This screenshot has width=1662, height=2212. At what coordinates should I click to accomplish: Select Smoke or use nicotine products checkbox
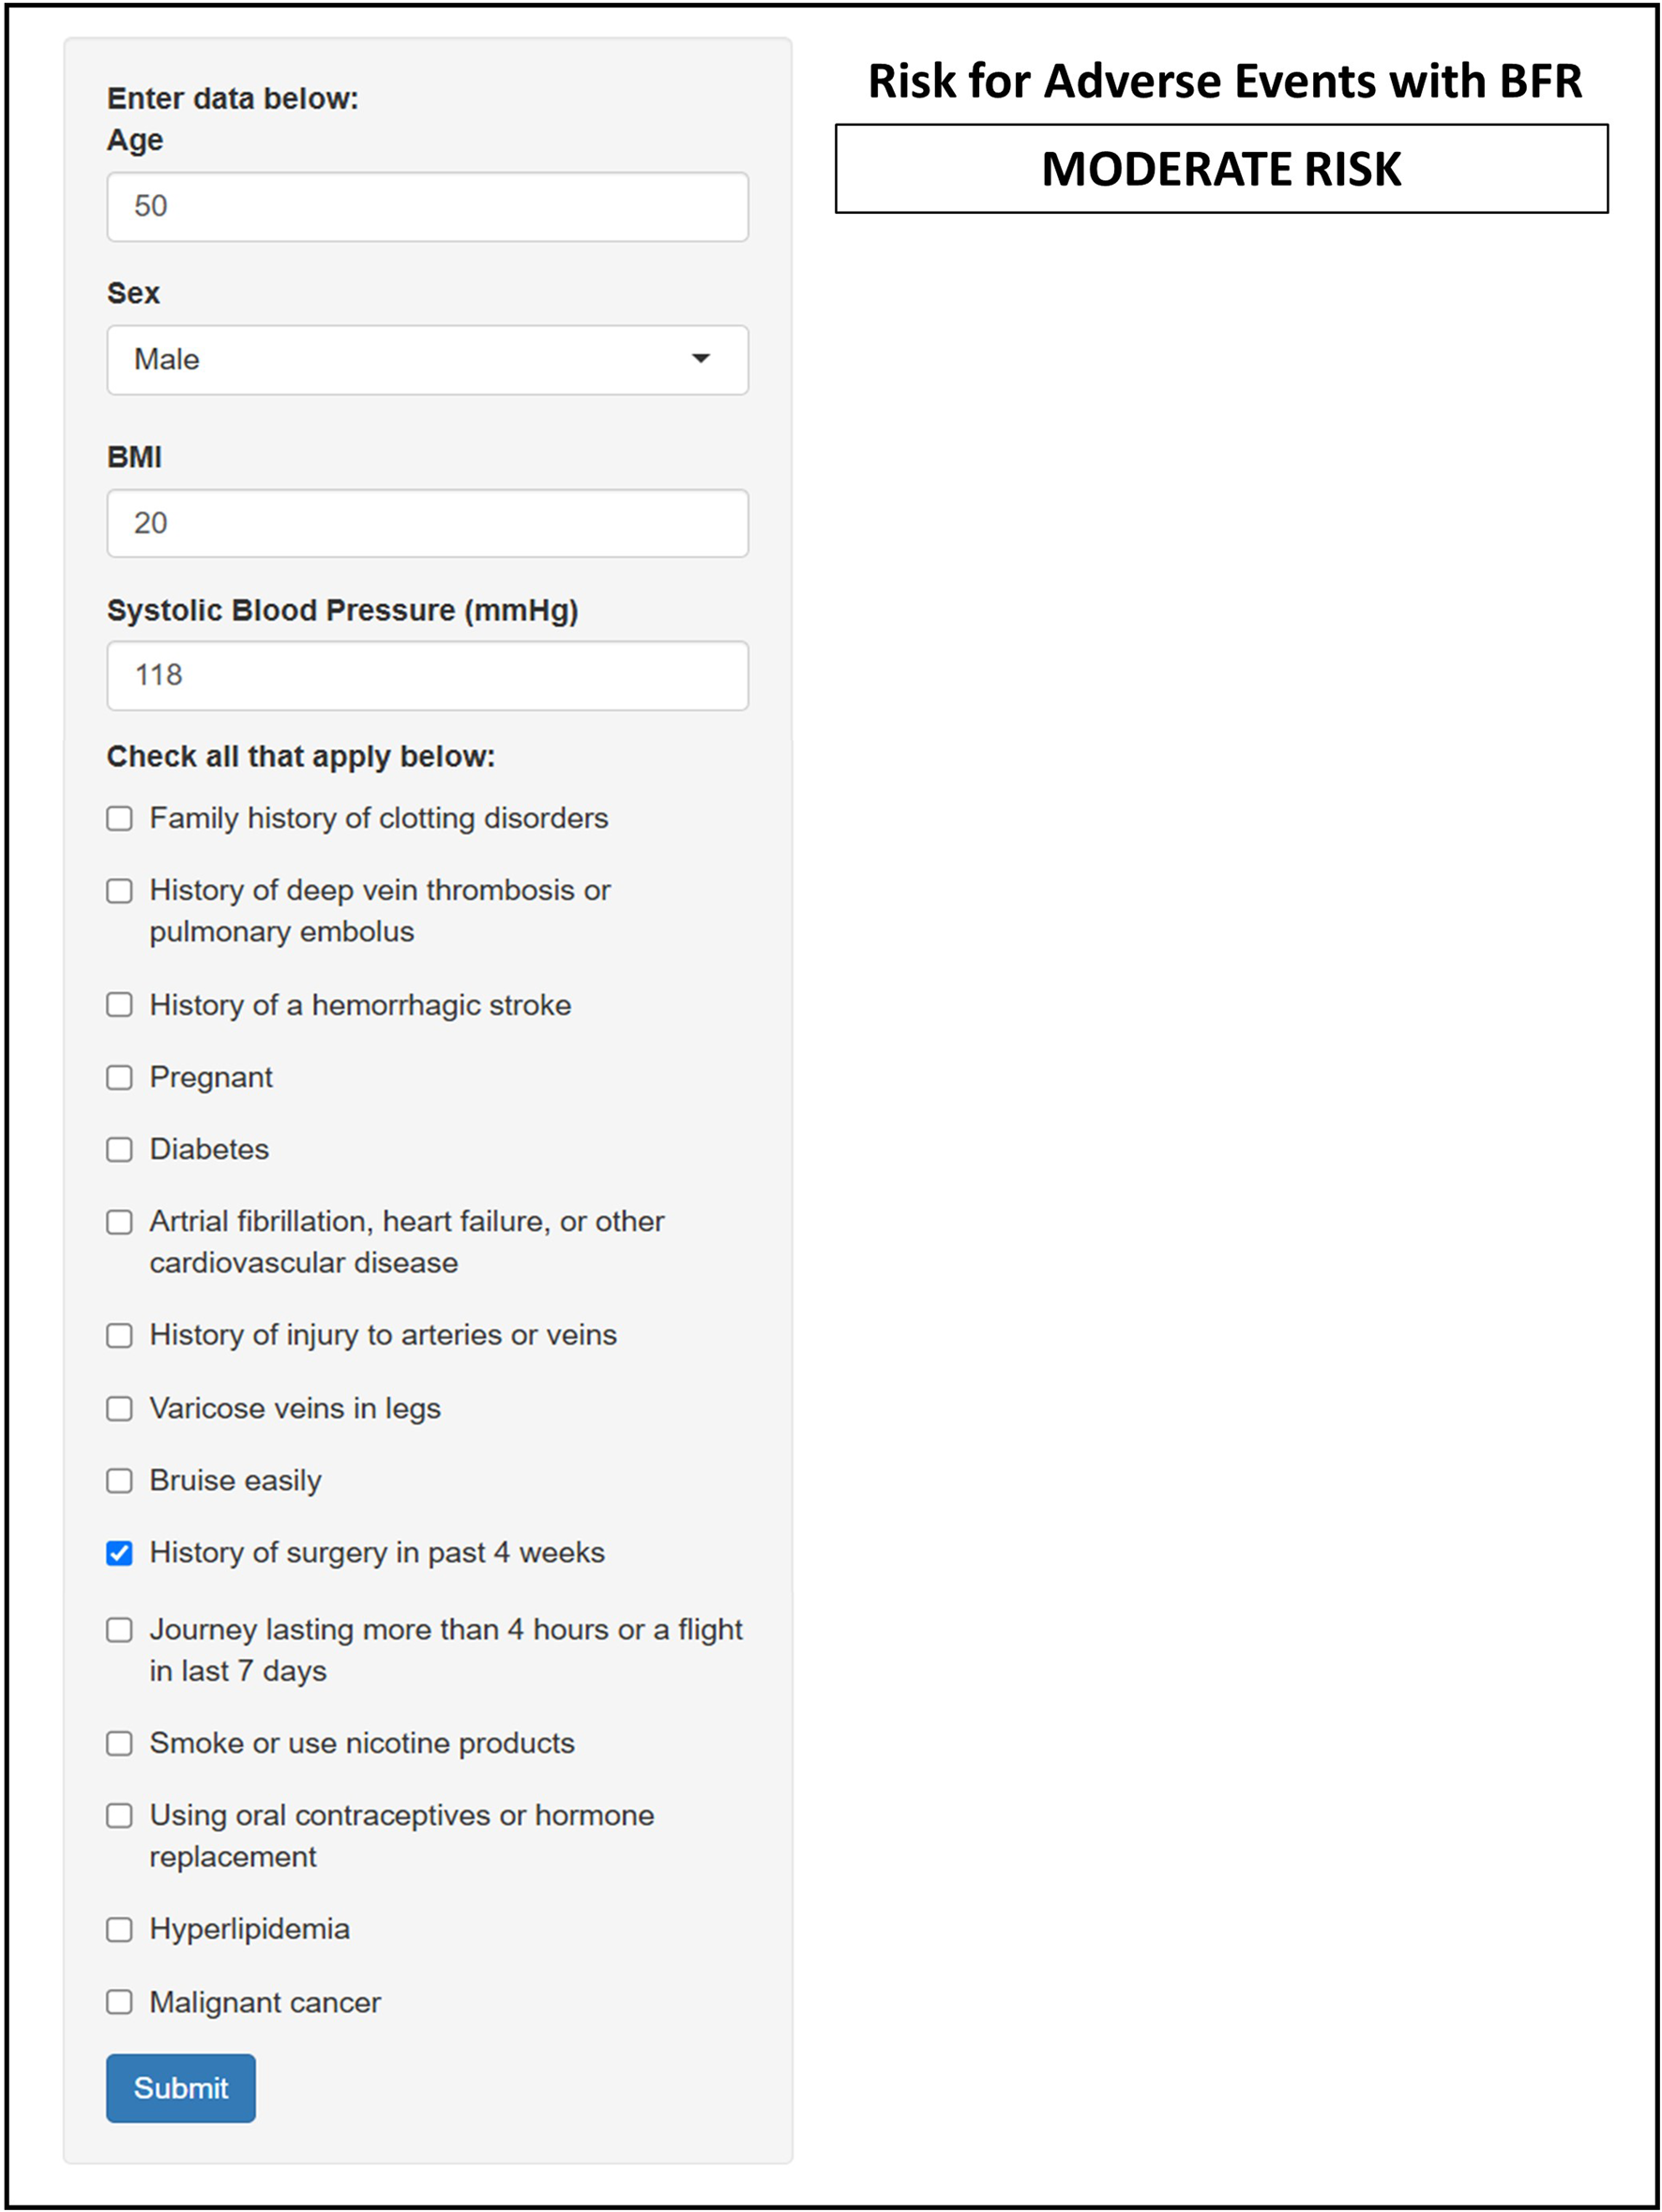(120, 1743)
